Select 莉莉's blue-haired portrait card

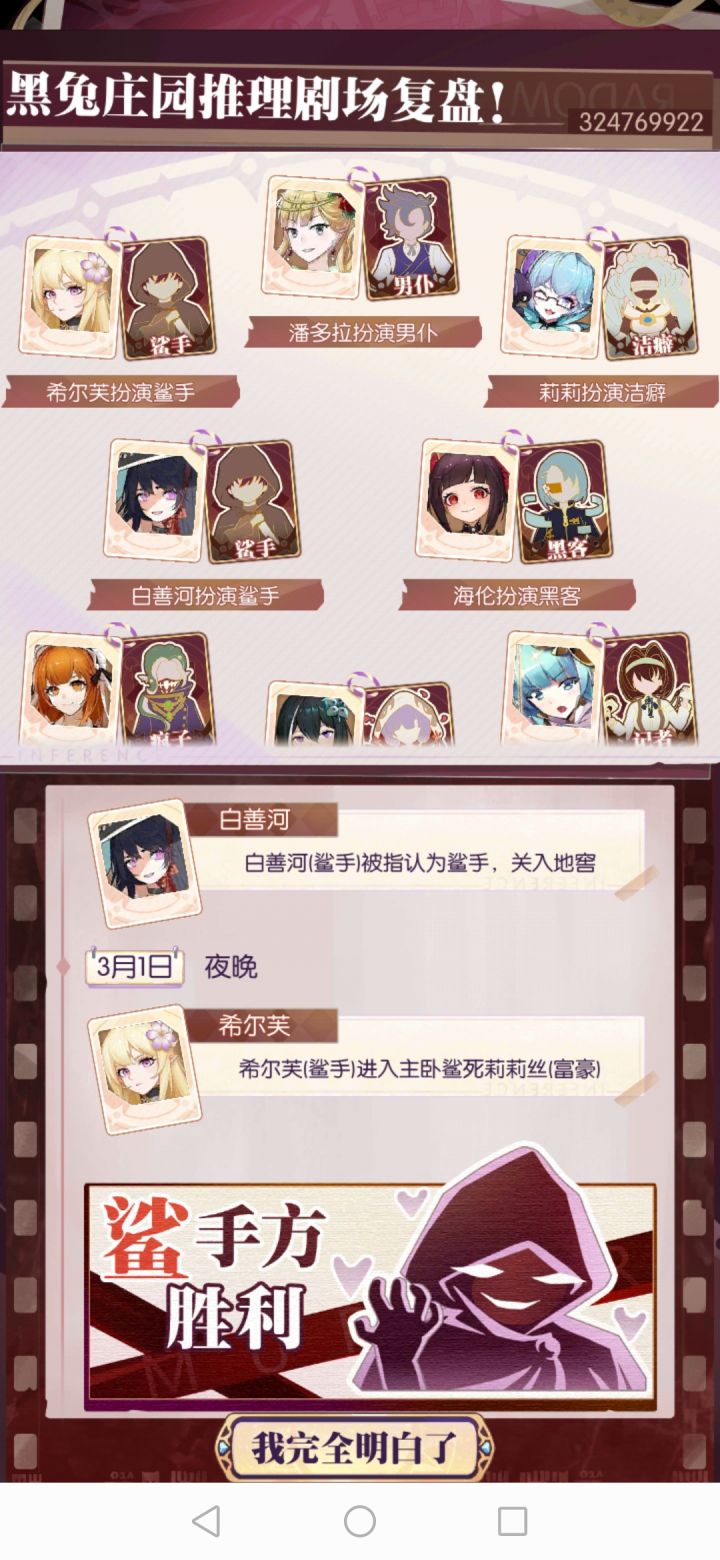(552, 296)
